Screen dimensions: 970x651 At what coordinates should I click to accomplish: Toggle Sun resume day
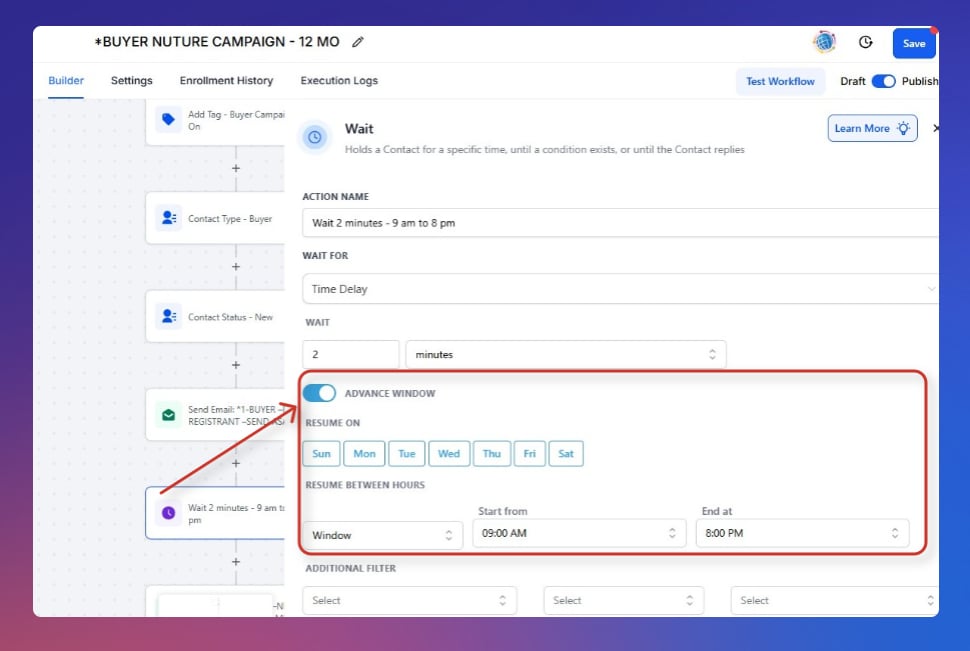click(x=321, y=454)
